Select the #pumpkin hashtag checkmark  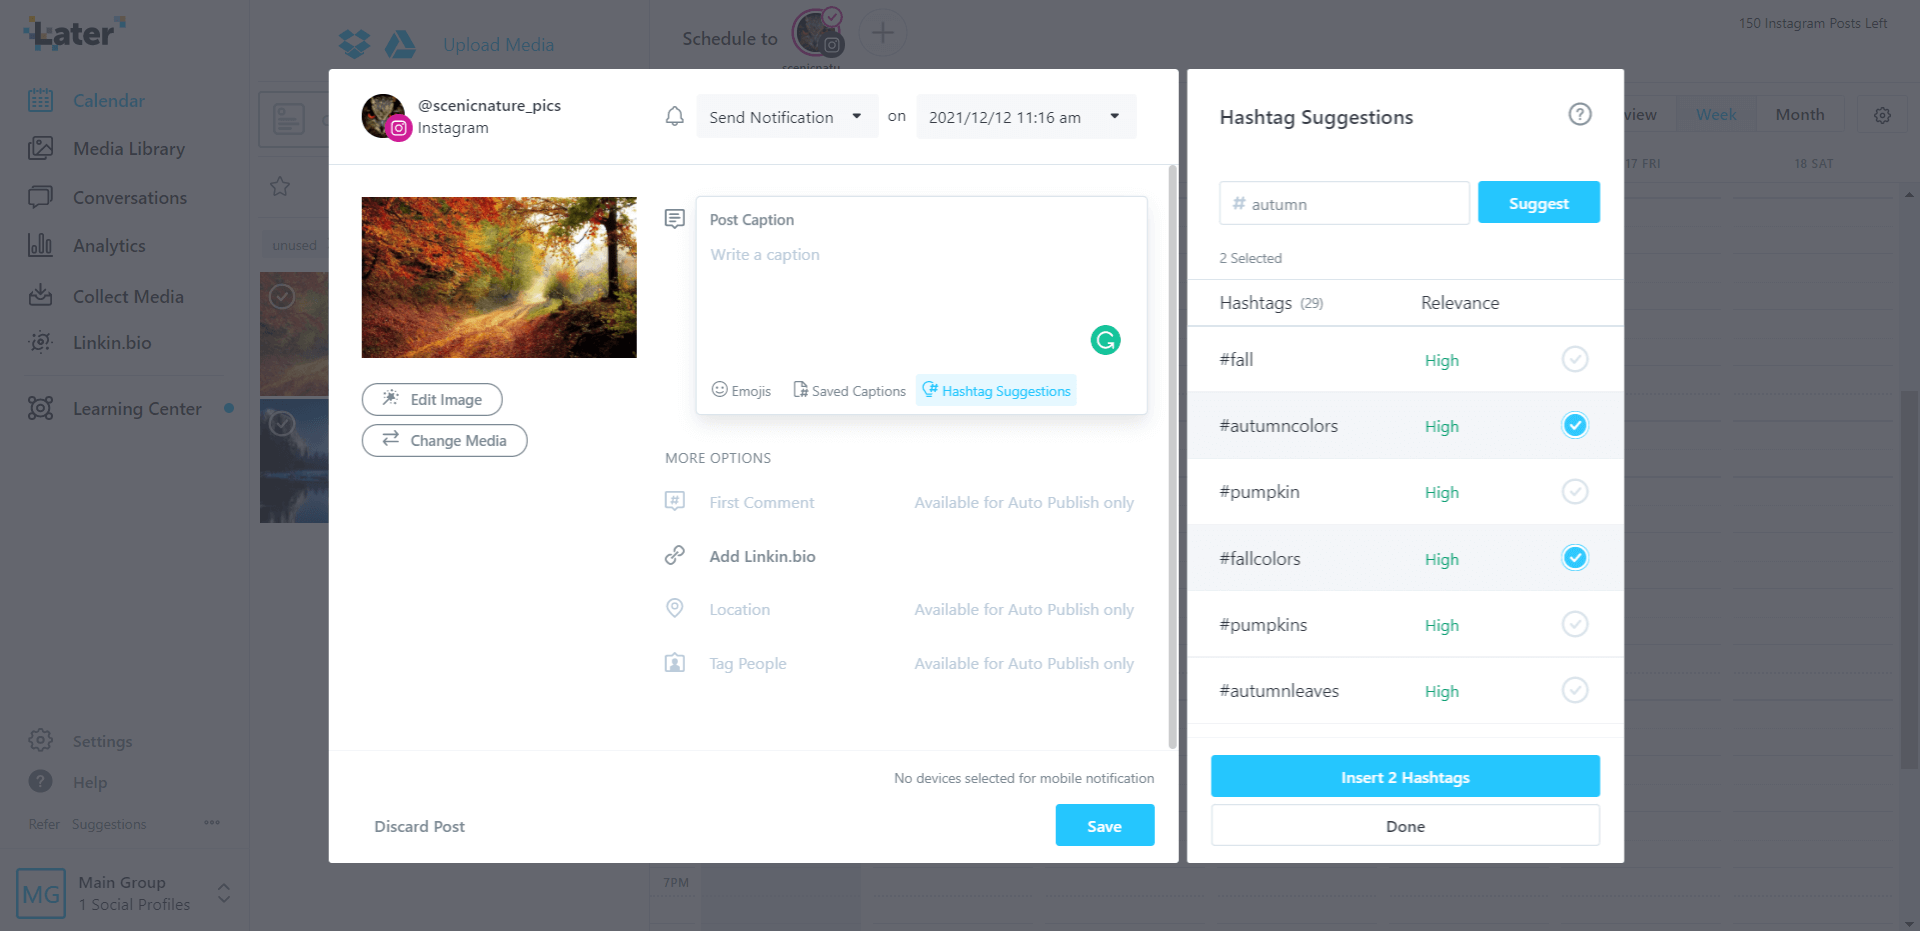[1575, 491]
